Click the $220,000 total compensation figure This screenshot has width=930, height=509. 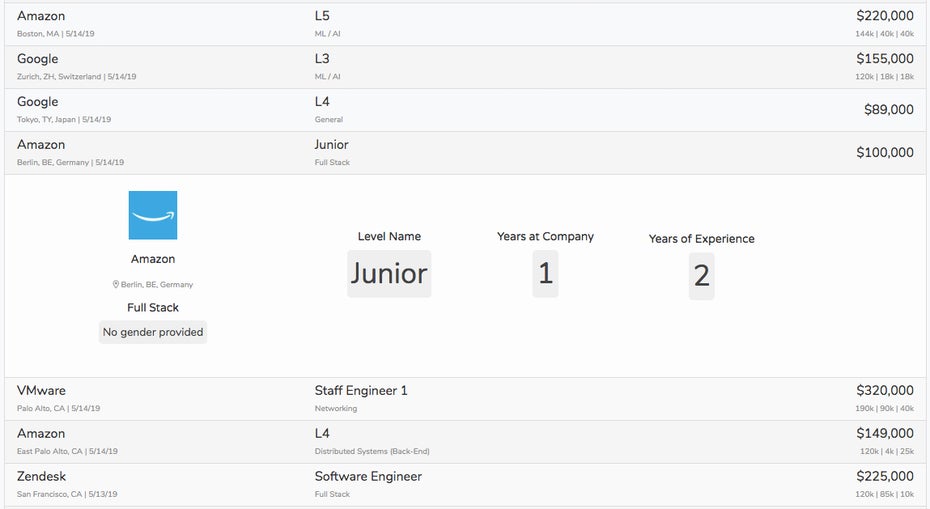point(884,16)
